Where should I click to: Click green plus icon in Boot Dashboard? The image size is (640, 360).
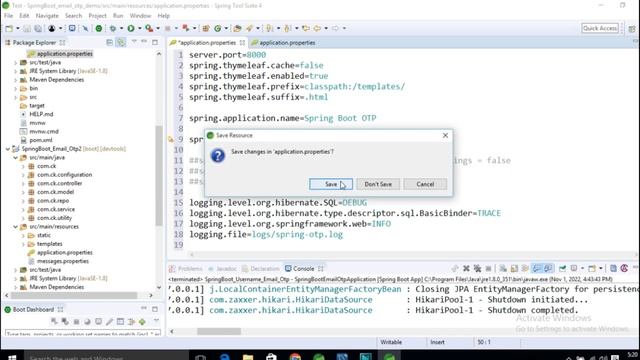click(142, 322)
